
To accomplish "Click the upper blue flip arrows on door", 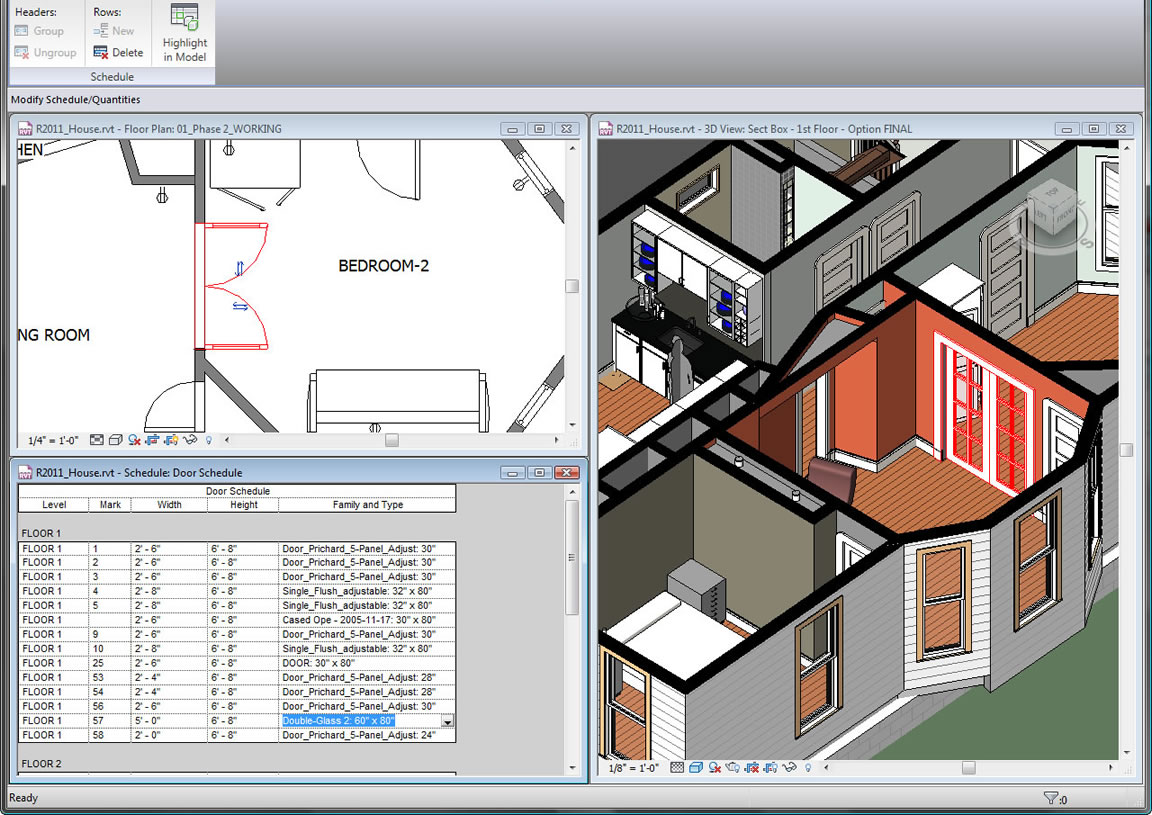I will 239,269.
